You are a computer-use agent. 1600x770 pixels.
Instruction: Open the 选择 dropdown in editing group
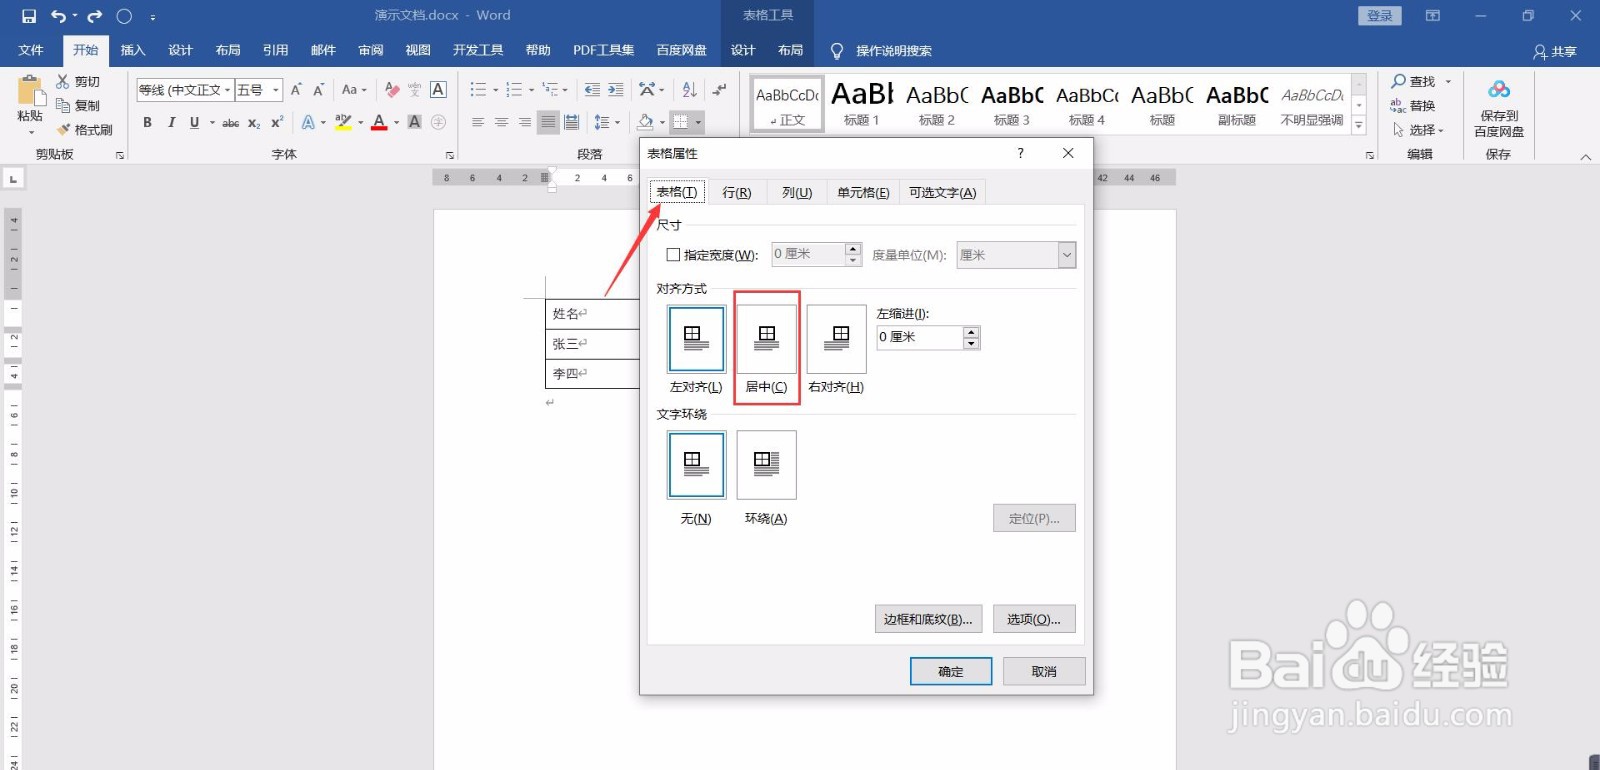pos(1418,130)
